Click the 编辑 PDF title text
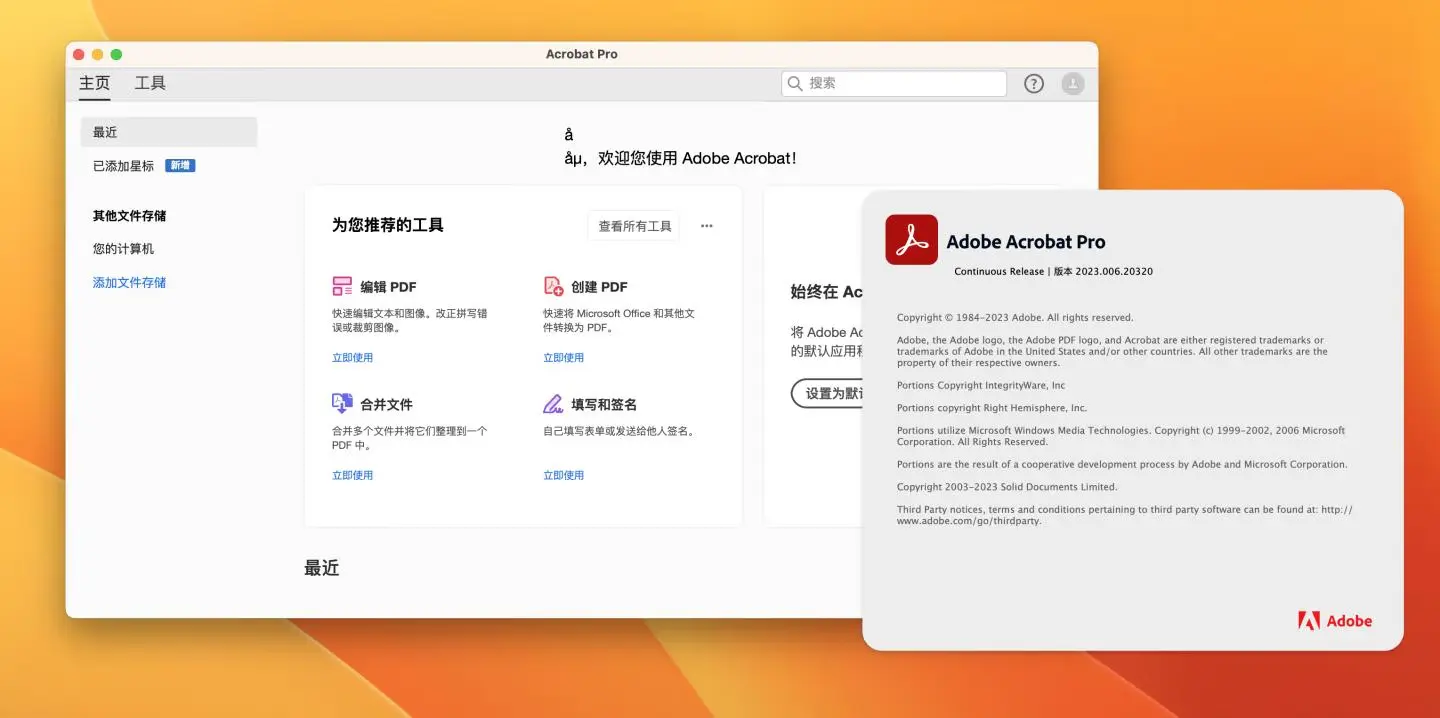 tap(388, 287)
